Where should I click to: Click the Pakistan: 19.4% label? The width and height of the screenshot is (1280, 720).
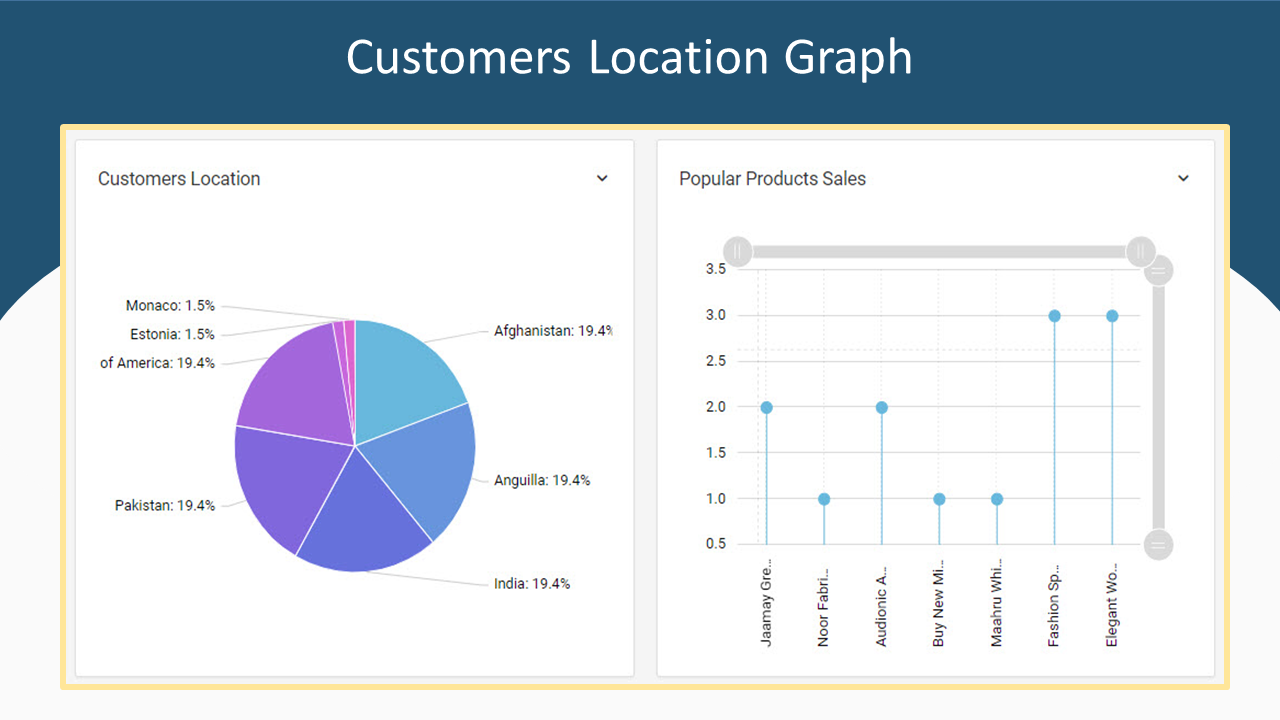click(165, 505)
